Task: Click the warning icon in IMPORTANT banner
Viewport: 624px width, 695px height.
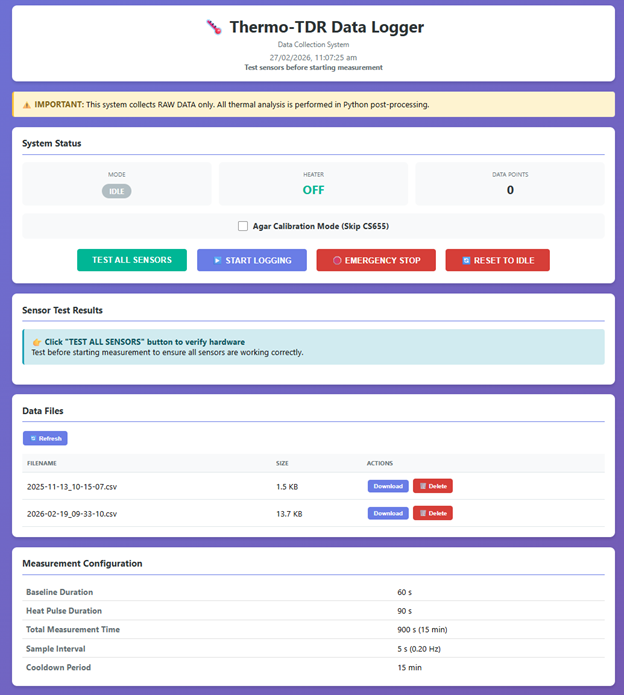Action: [x=26, y=104]
